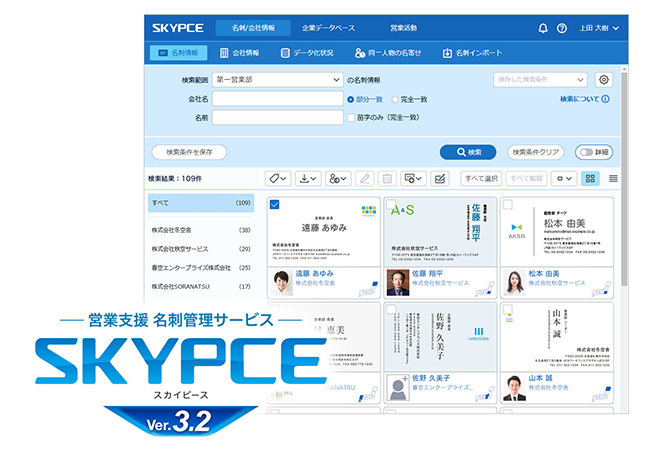650x450 pixels.
Task: Click the すべて選択 button
Action: [481, 179]
